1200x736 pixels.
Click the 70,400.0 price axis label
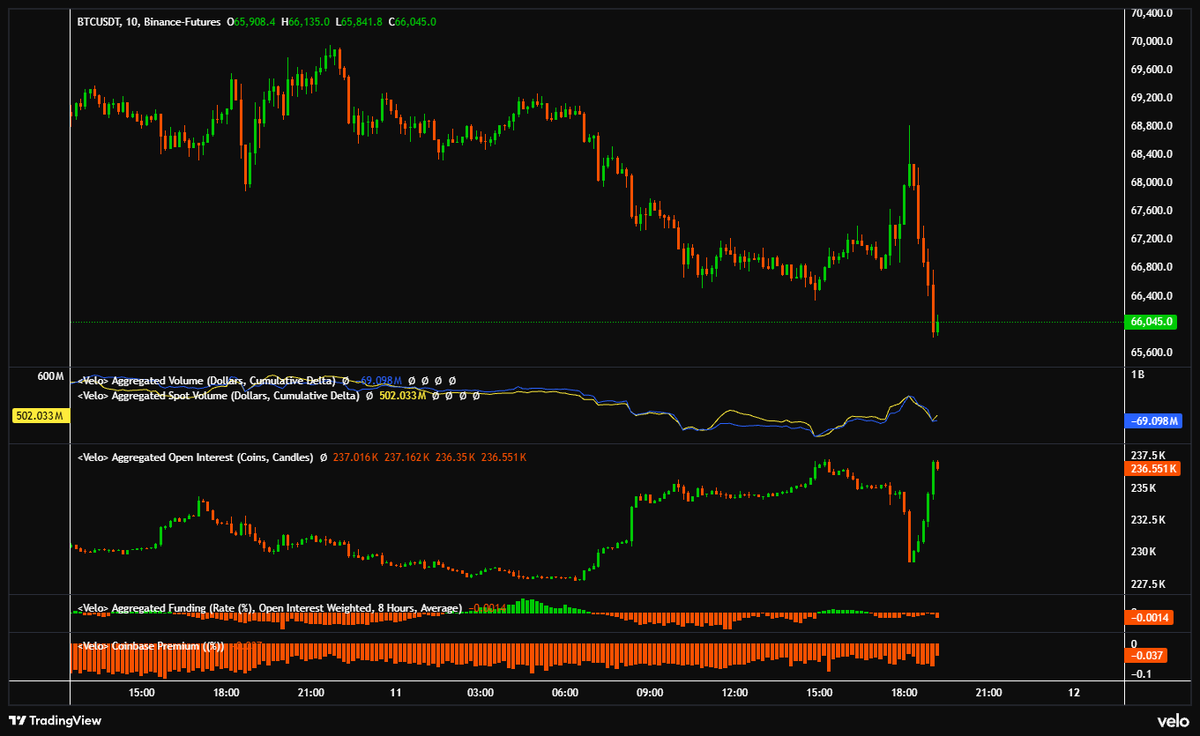pyautogui.click(x=1150, y=13)
